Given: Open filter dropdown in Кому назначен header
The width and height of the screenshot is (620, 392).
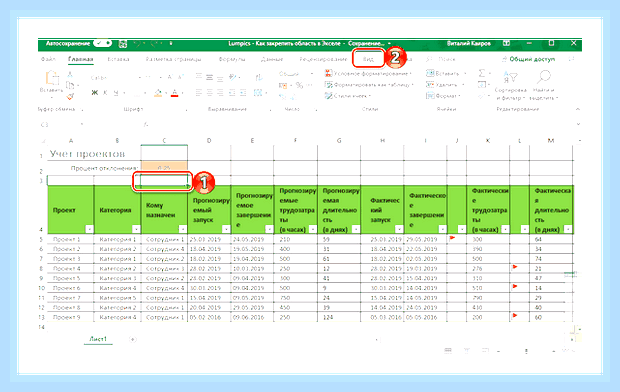Looking at the screenshot, I should (x=182, y=229).
